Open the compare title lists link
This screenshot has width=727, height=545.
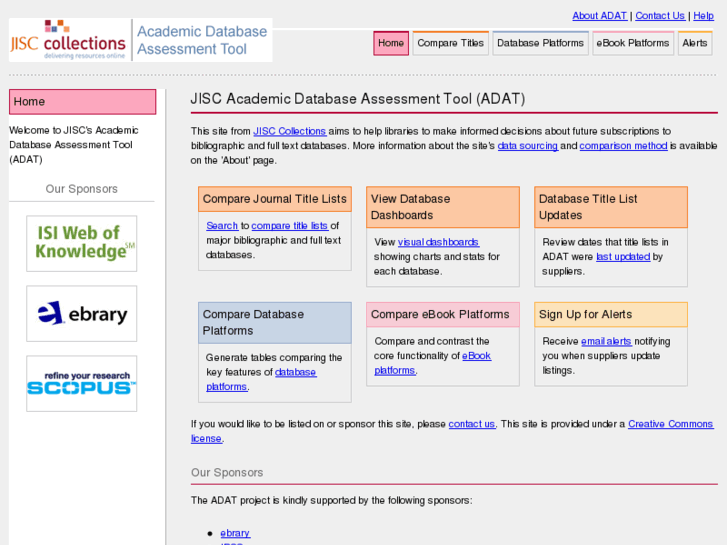pyautogui.click(x=290, y=225)
